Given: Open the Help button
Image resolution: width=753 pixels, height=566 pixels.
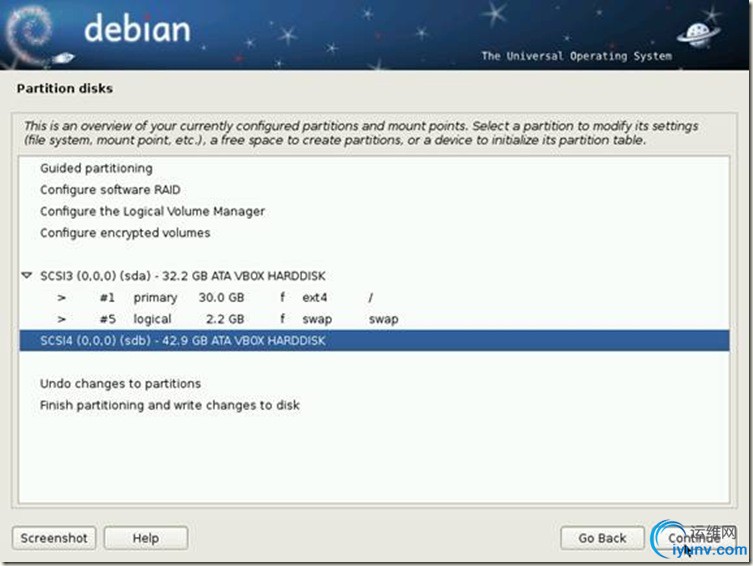Looking at the screenshot, I should (146, 538).
